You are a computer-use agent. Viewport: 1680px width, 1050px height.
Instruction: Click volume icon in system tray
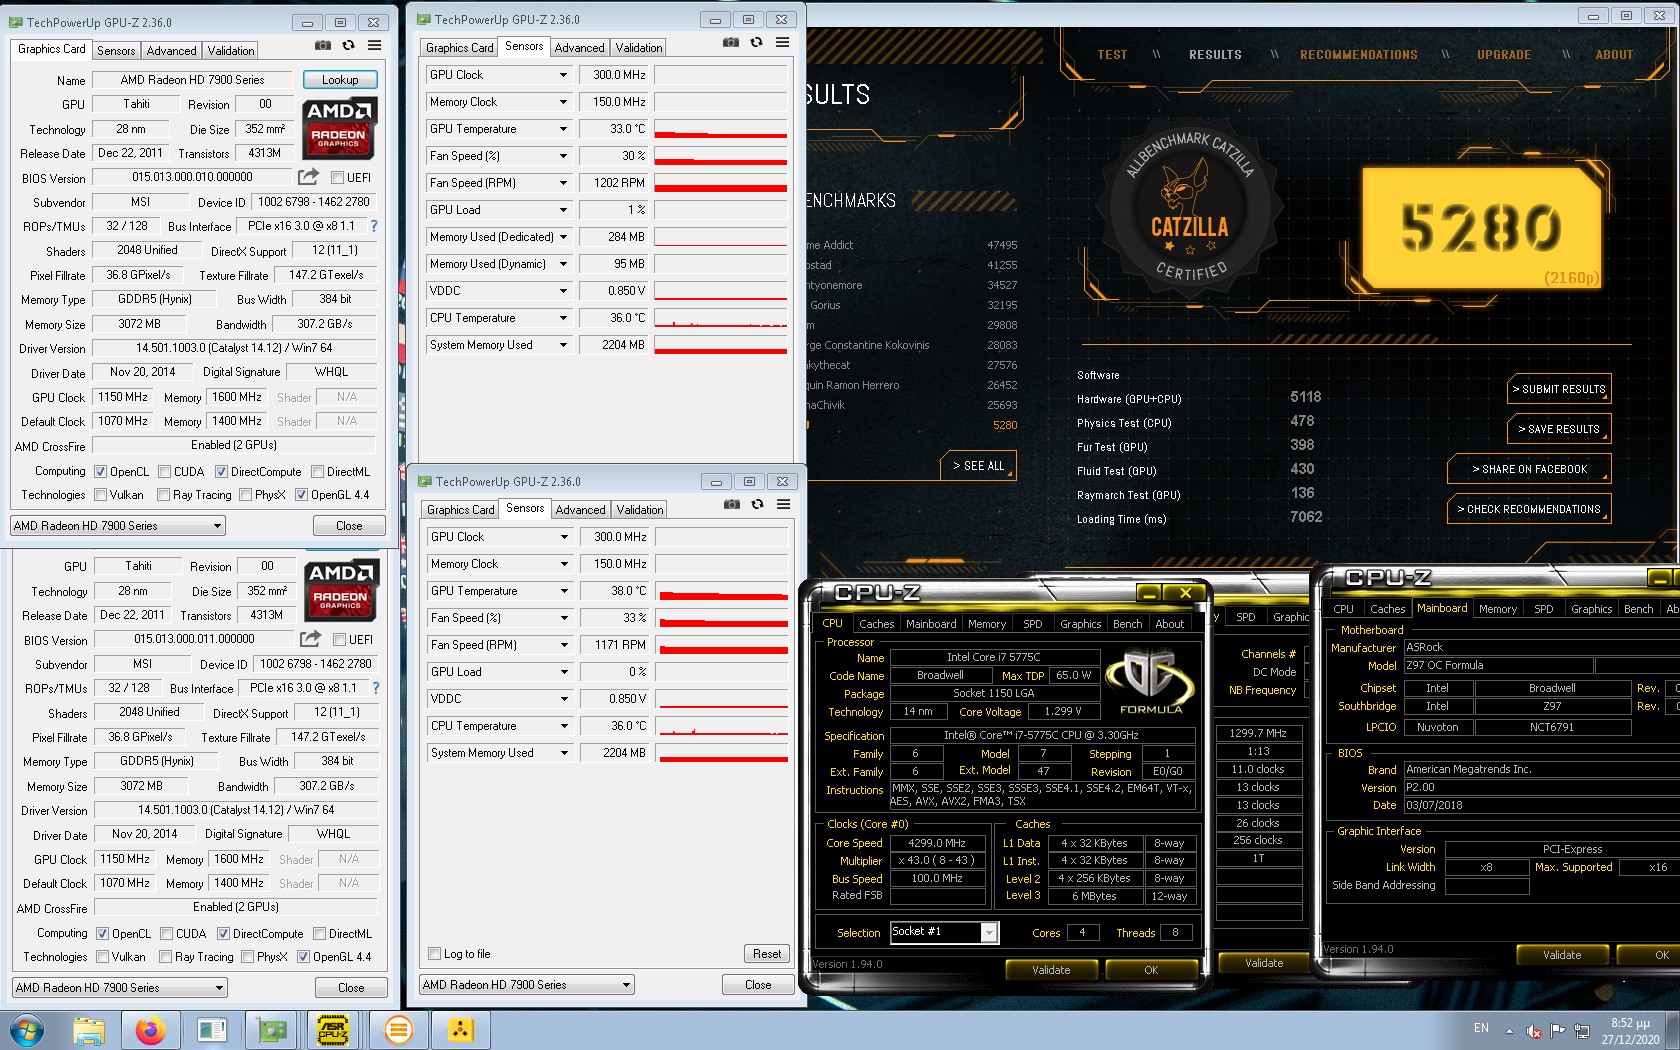(1533, 1031)
